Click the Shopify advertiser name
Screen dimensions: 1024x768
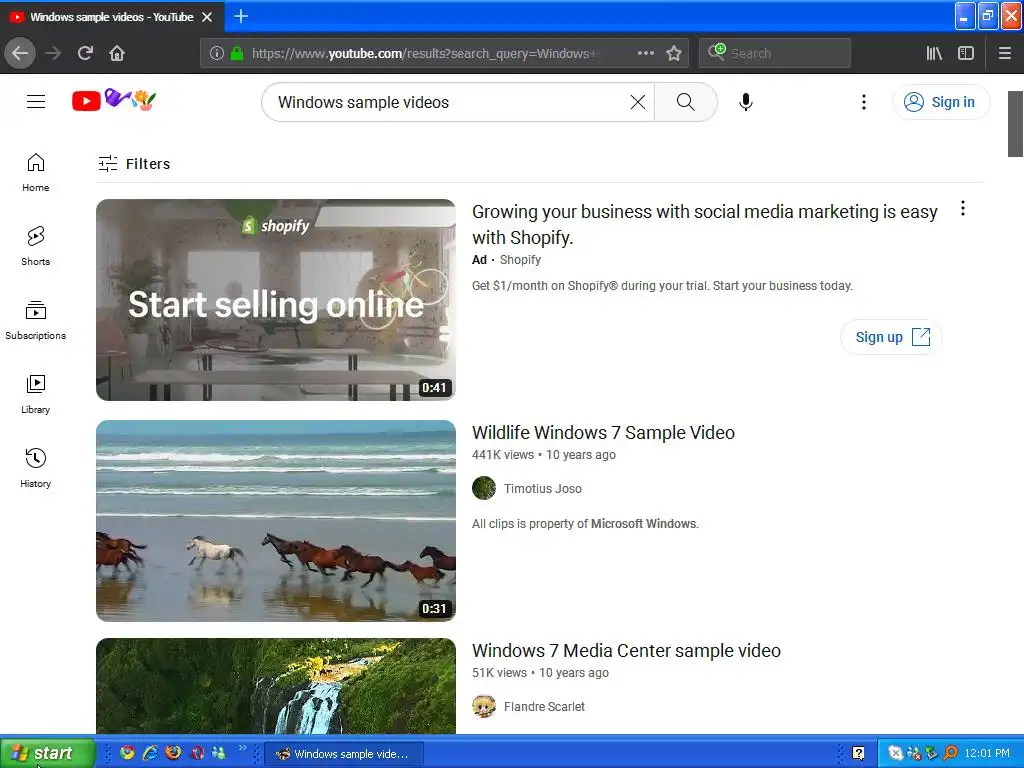click(x=520, y=259)
